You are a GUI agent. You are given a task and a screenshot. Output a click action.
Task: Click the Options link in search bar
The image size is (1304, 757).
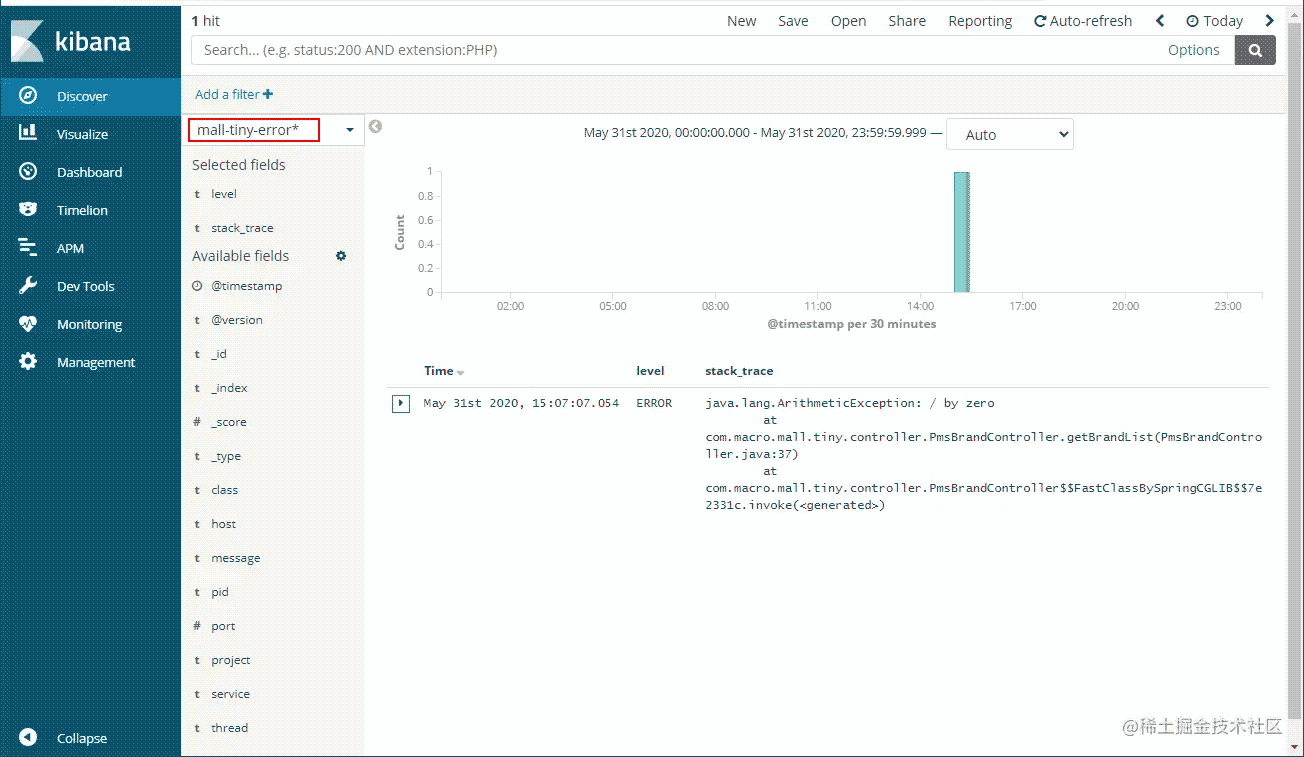tap(1193, 50)
